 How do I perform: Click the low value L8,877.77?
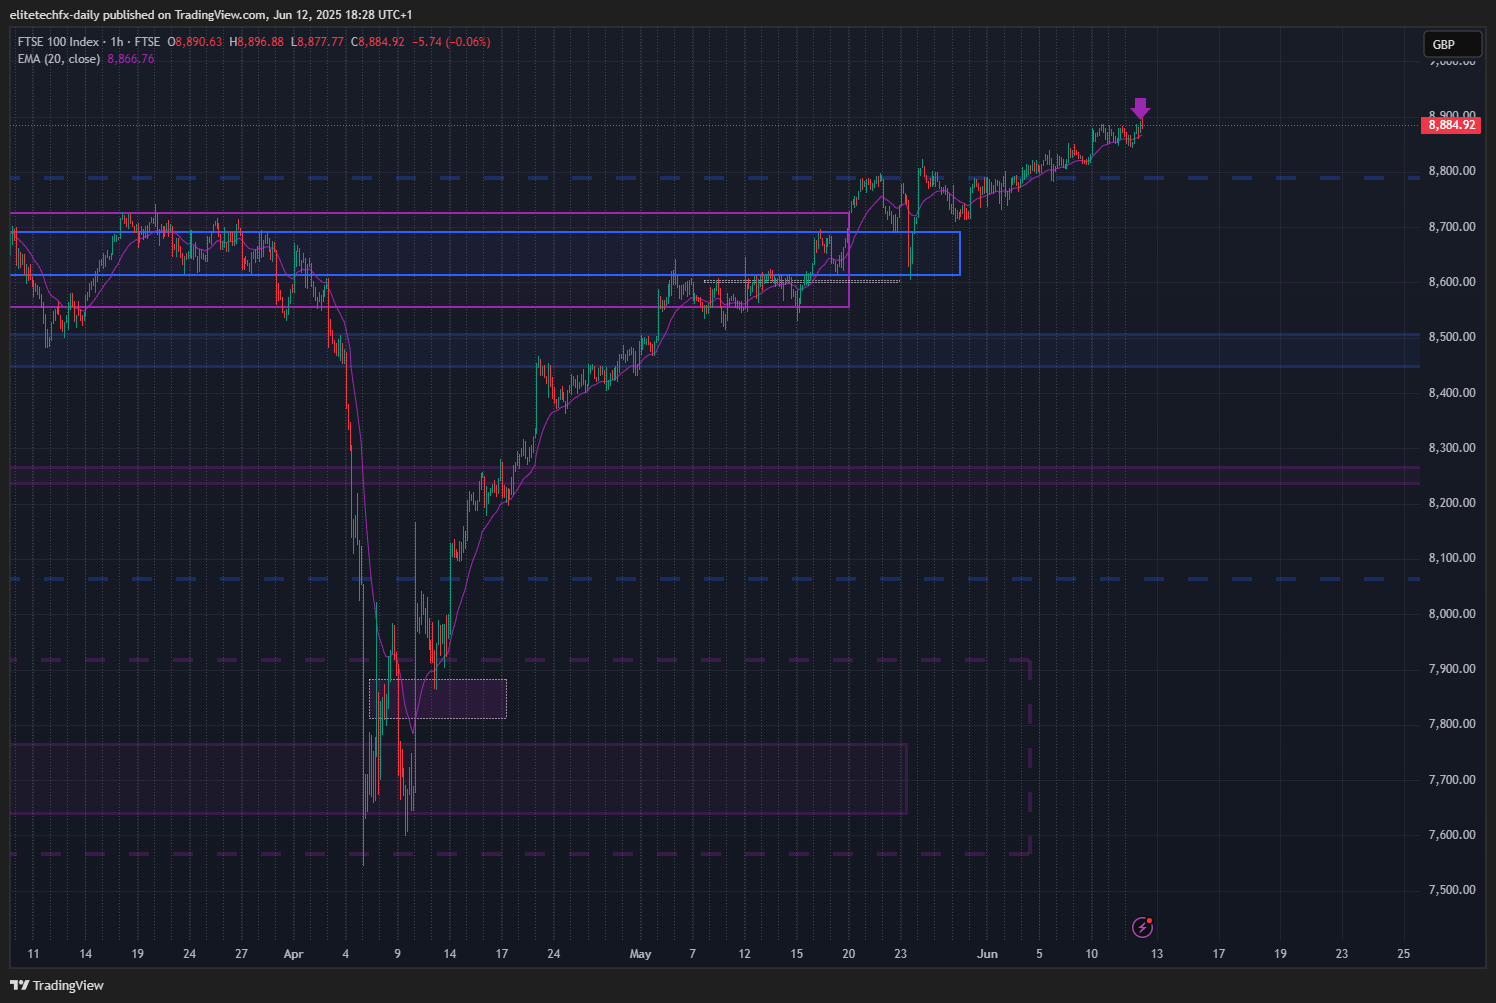(318, 42)
